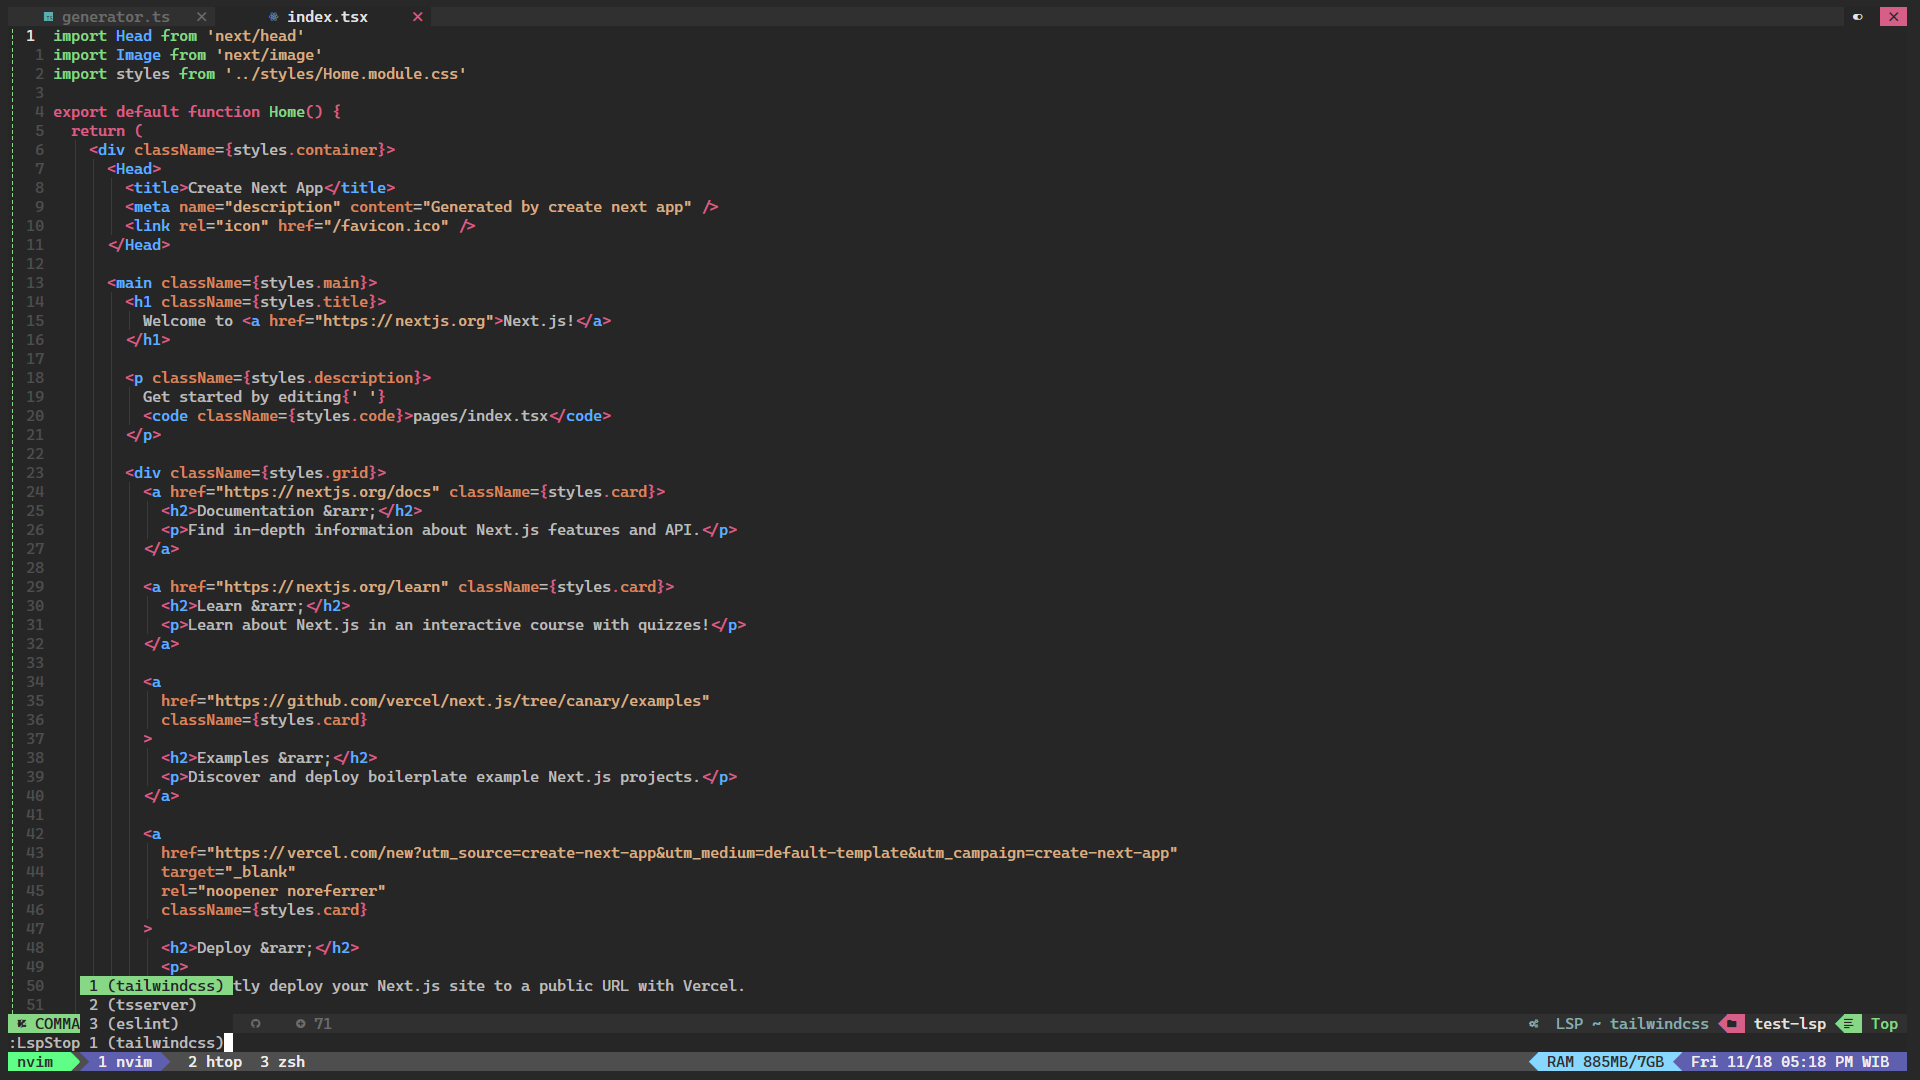Viewport: 1920px width, 1080px height.
Task: Click the test-lsp label in the statusline
Action: tap(1789, 1023)
